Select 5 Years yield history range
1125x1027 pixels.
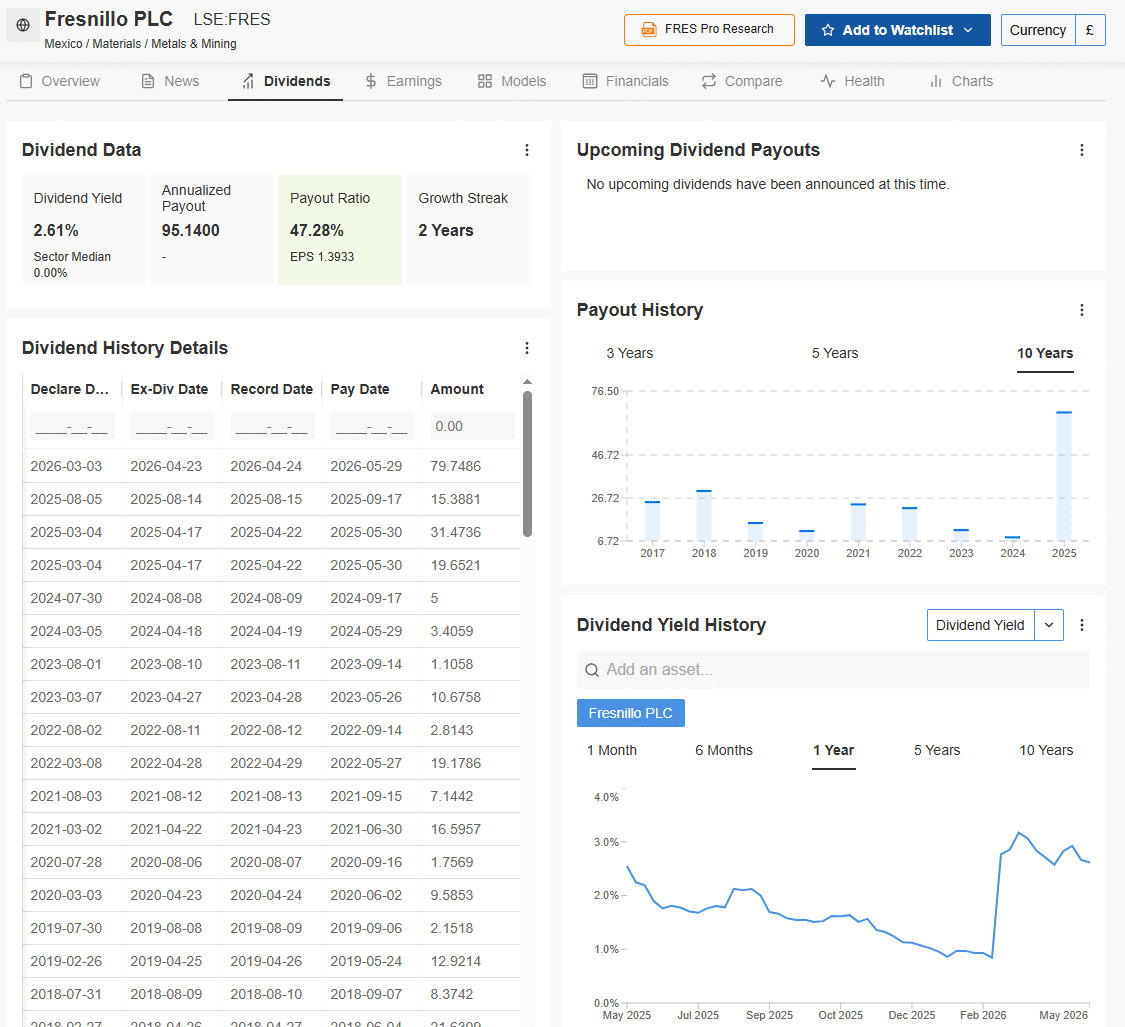point(936,750)
